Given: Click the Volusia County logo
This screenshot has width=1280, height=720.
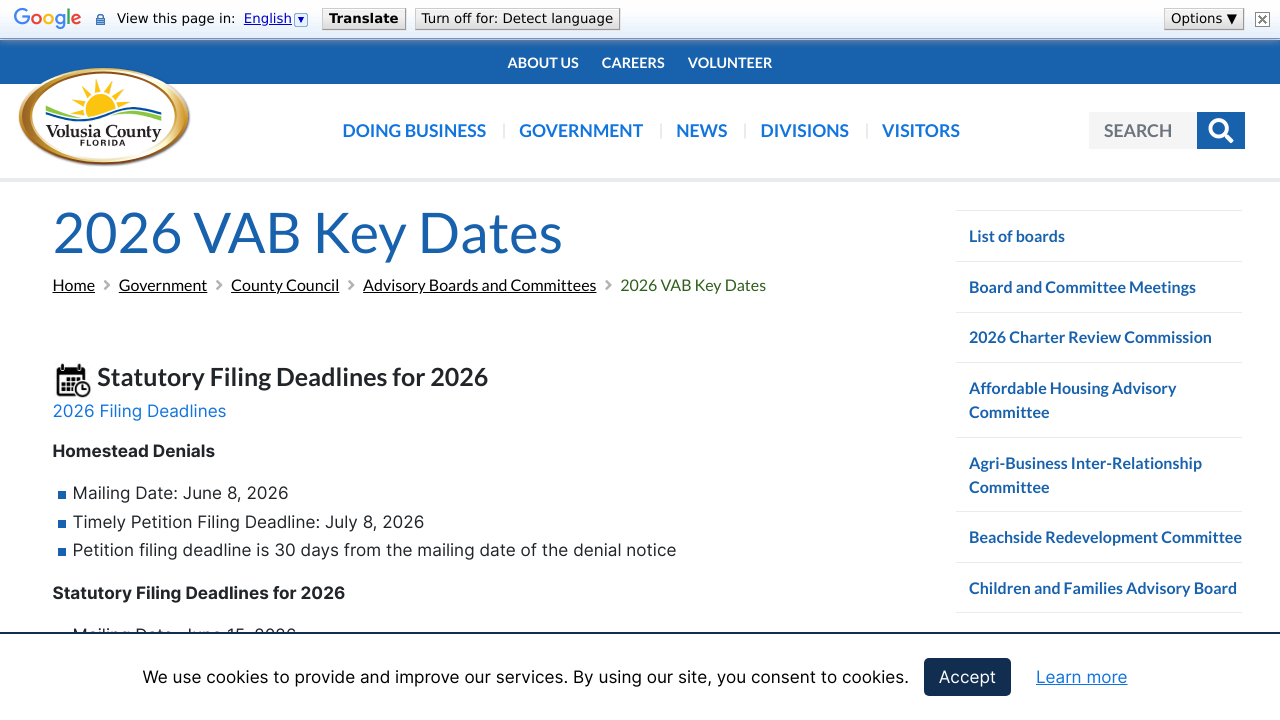Looking at the screenshot, I should coord(104,117).
